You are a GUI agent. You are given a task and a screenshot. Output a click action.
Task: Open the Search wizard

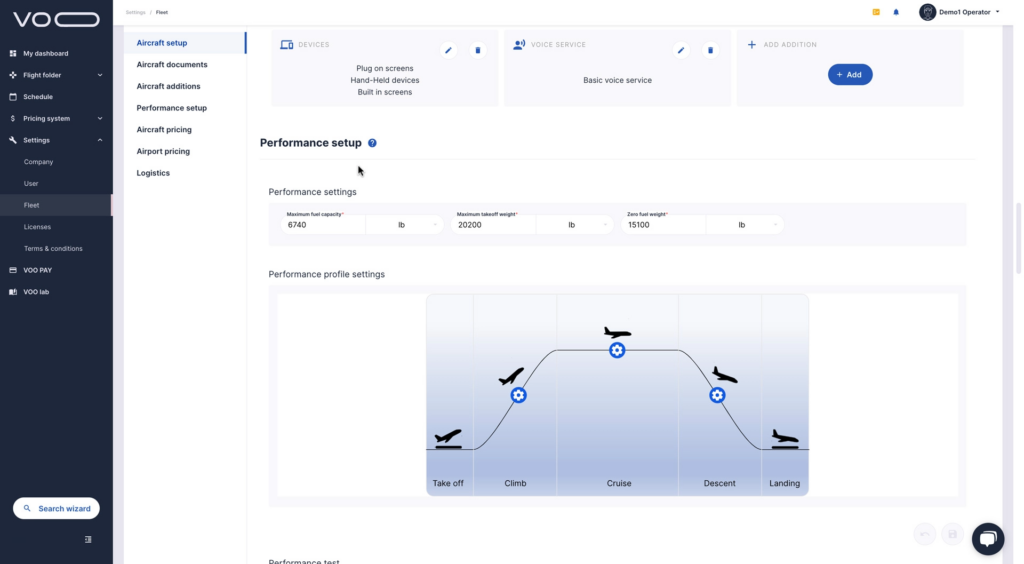(x=57, y=509)
